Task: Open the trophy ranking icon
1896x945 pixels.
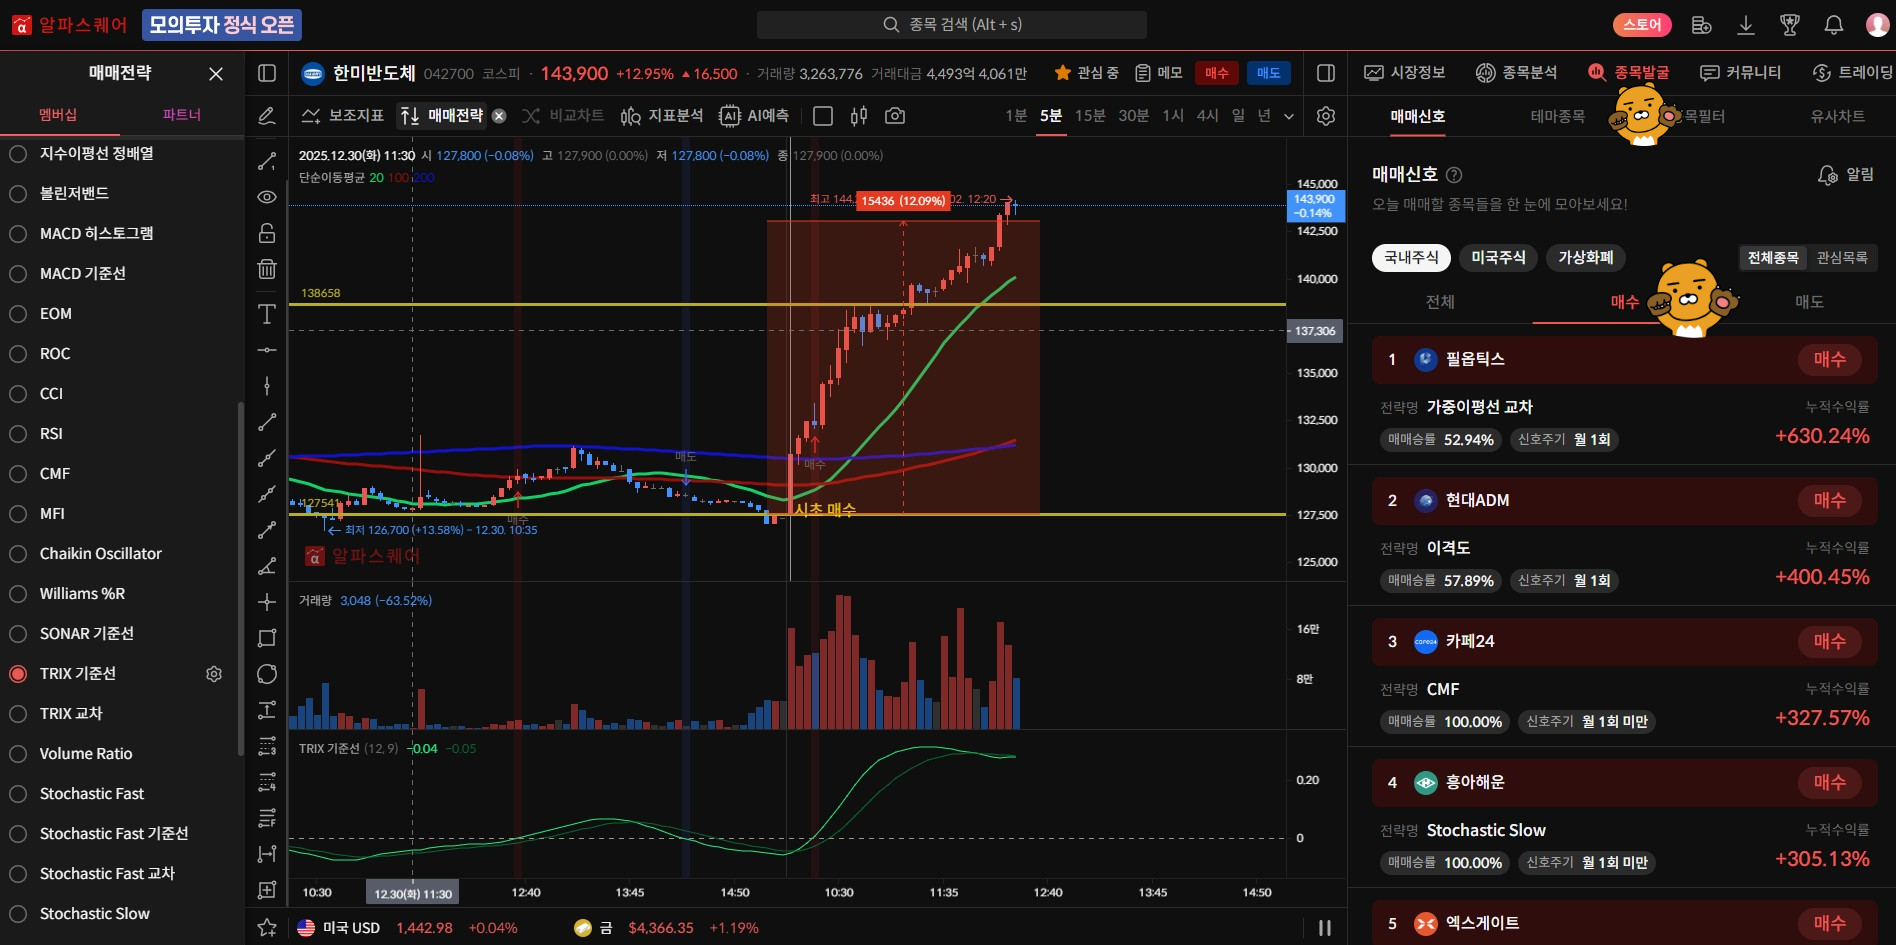Action: tap(1790, 25)
